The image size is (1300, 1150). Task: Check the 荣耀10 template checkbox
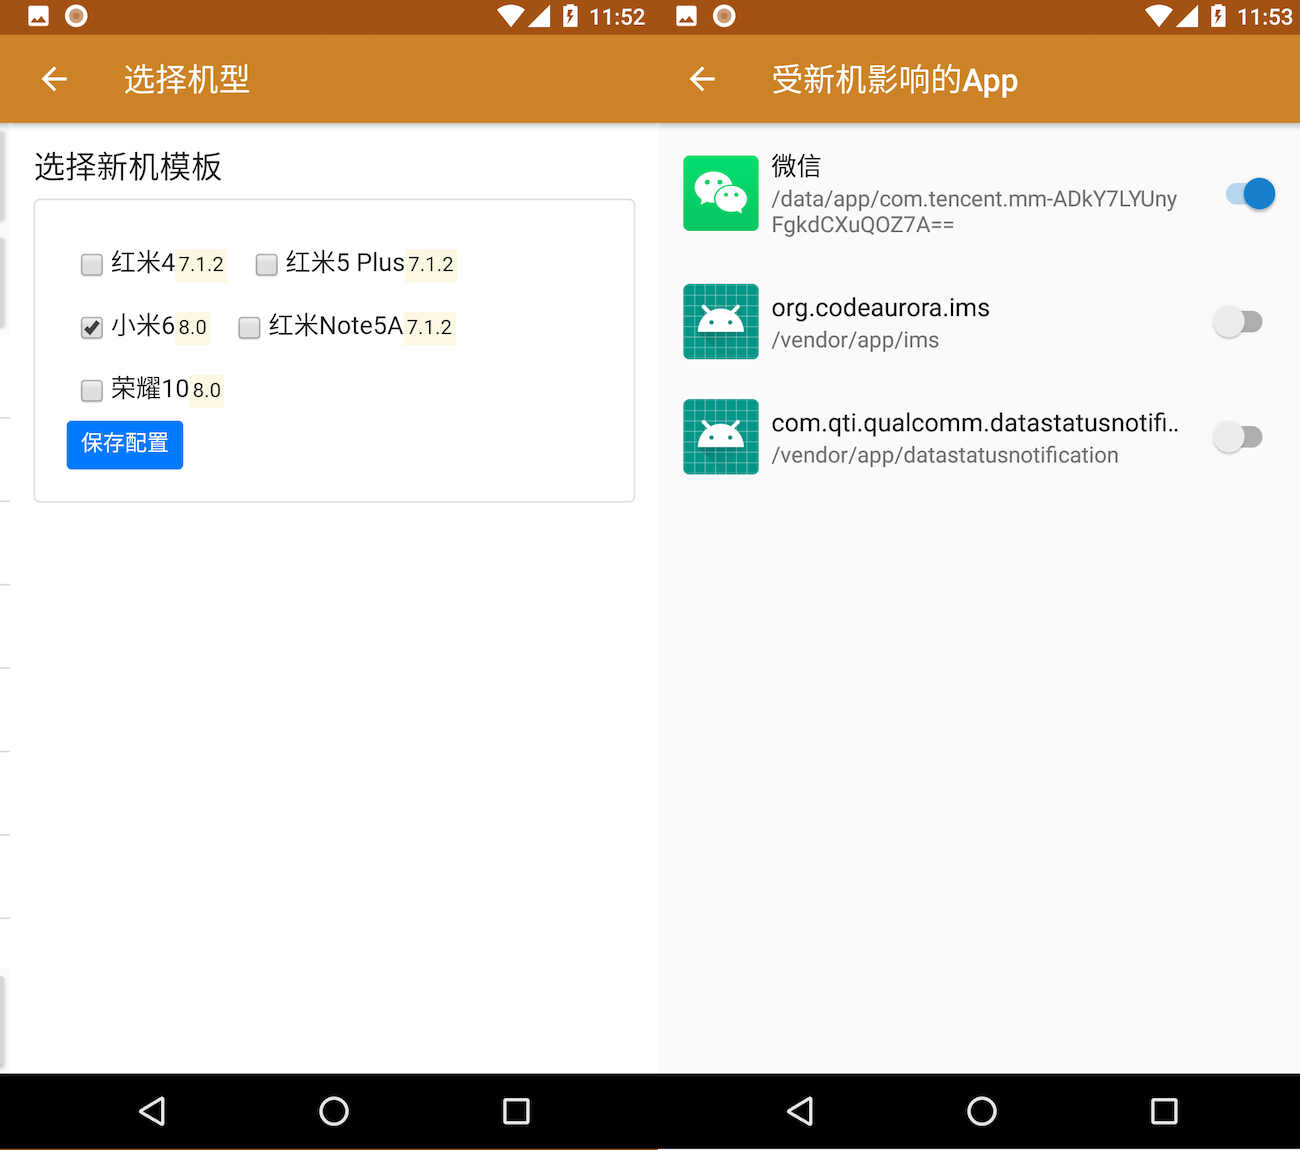coord(92,390)
